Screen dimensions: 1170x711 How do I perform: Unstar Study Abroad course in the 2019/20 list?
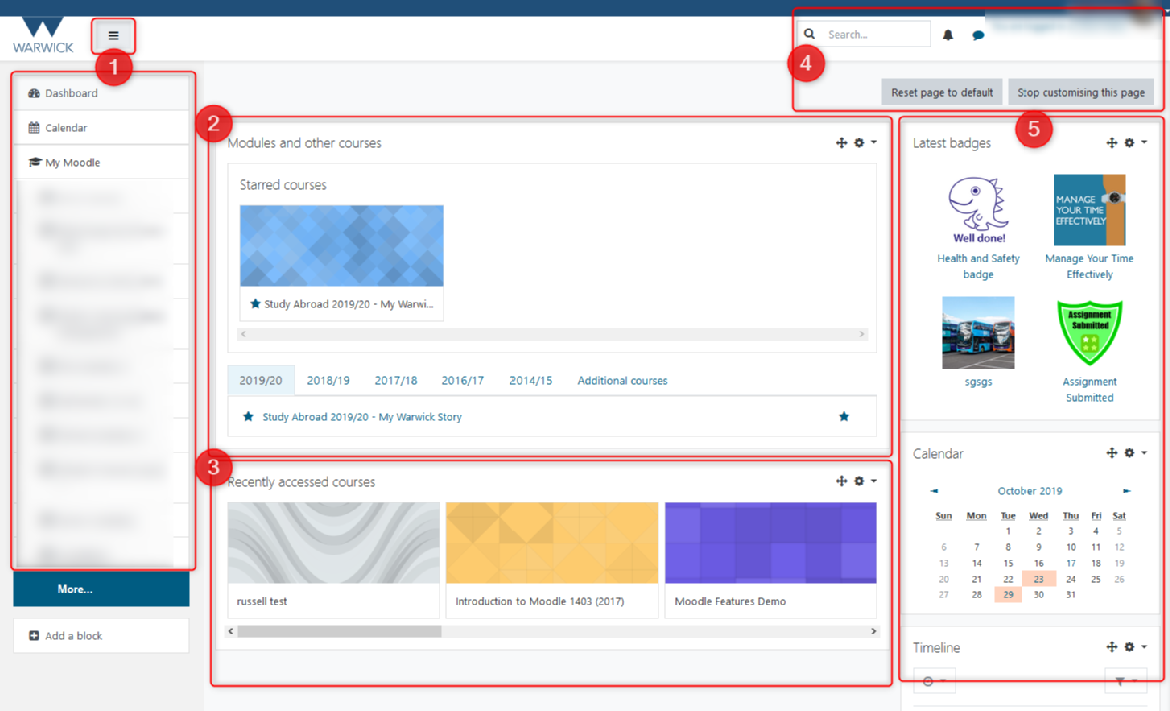click(844, 417)
